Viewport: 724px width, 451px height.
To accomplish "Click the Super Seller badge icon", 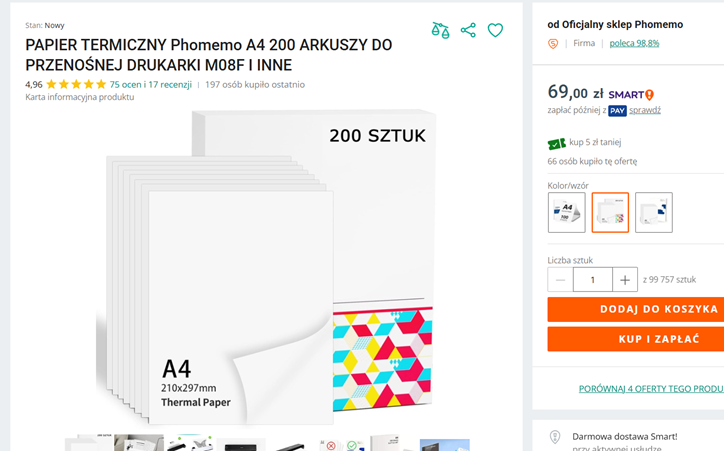I will 553,43.
